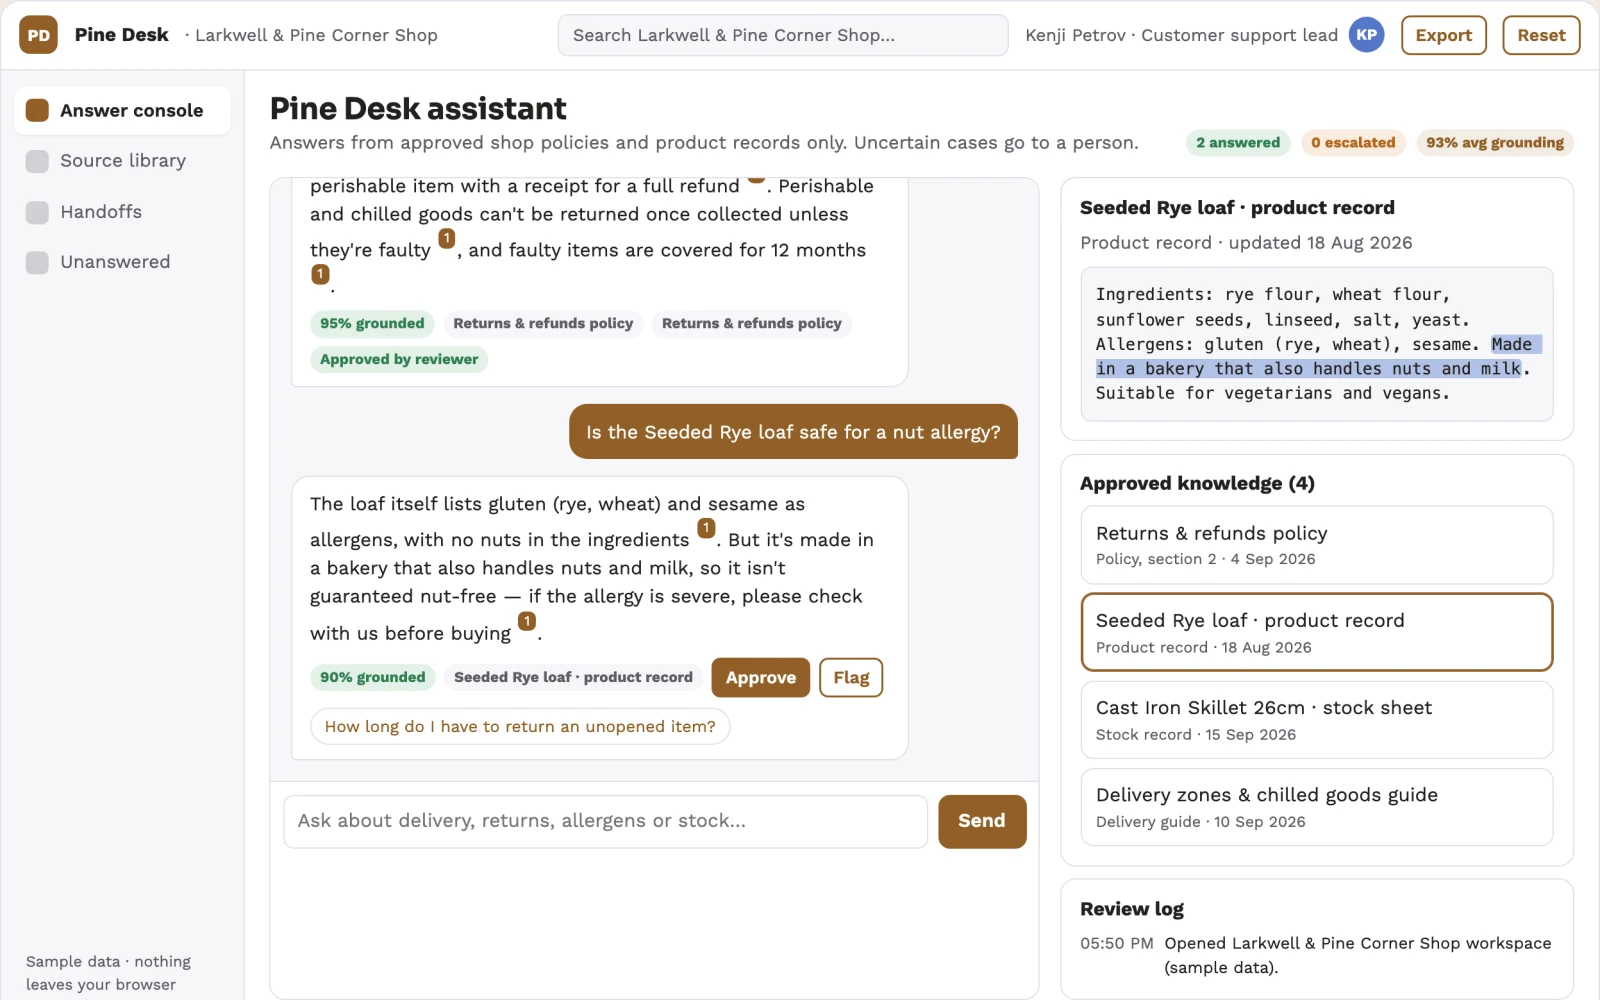Click the 95% grounded badge
Image resolution: width=1600 pixels, height=1000 pixels.
(372, 323)
